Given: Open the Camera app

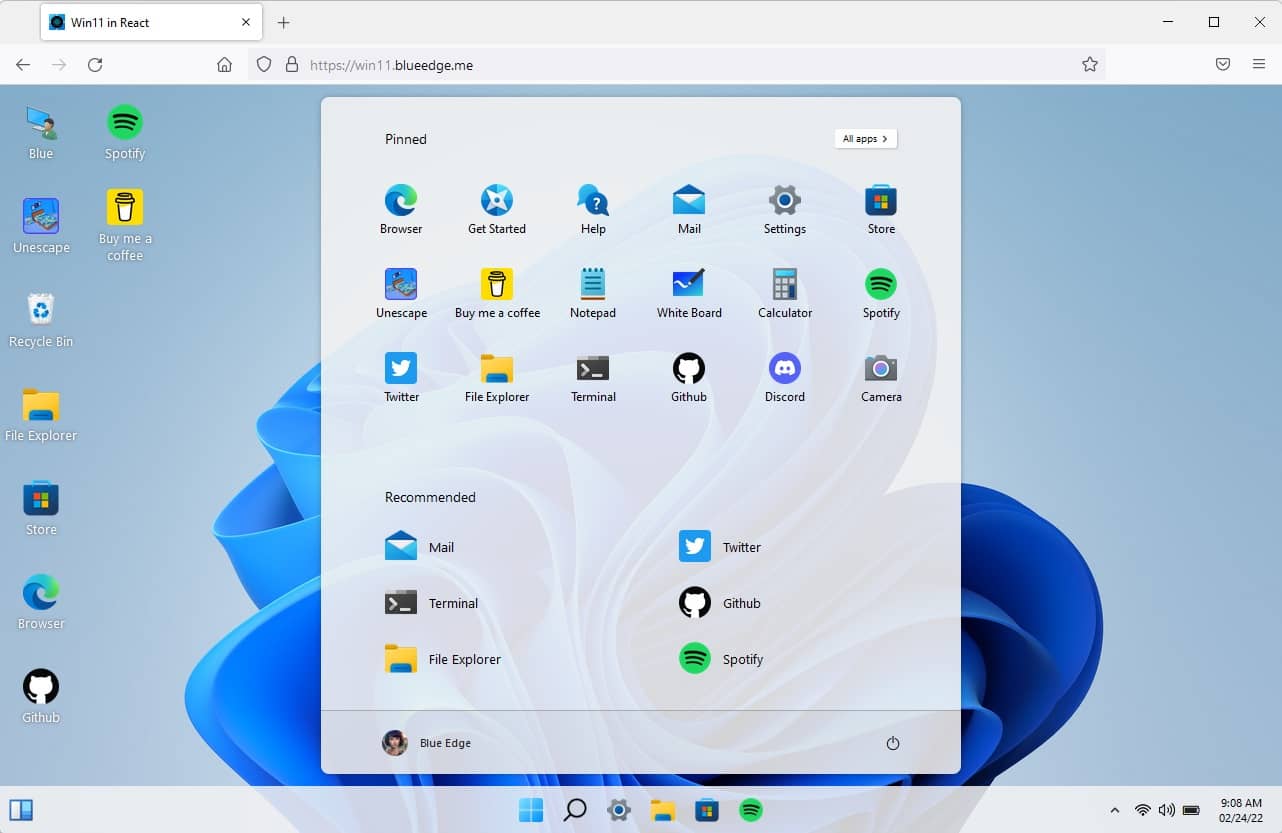Looking at the screenshot, I should (881, 378).
